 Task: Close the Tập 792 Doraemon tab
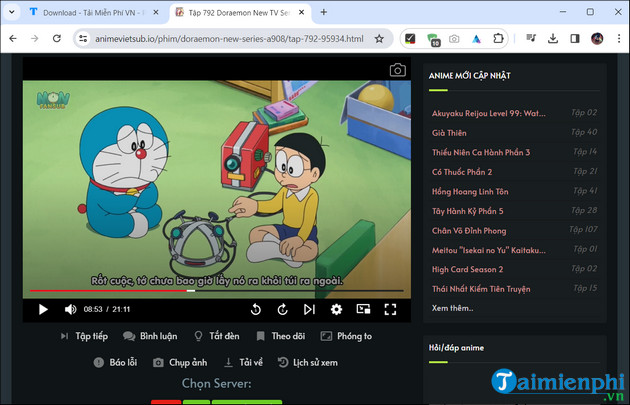[x=301, y=12]
